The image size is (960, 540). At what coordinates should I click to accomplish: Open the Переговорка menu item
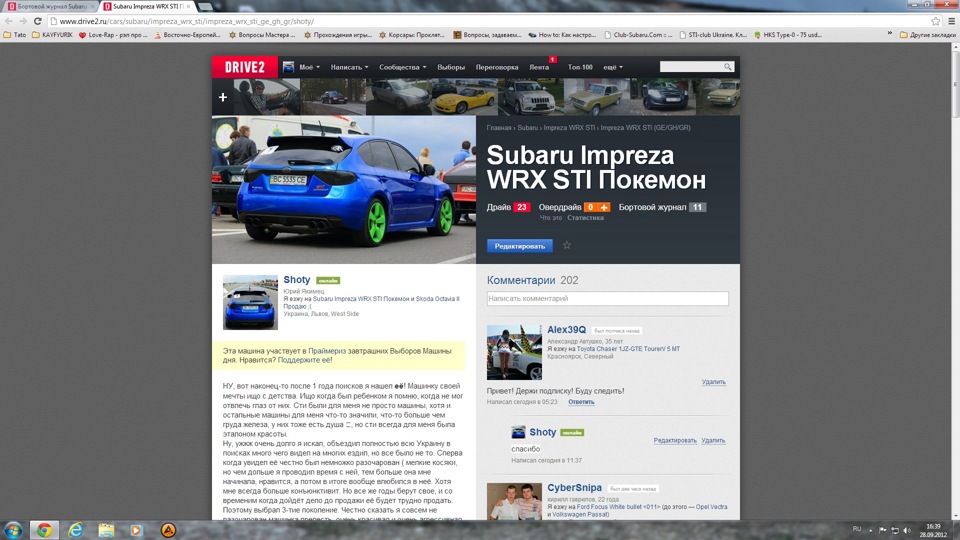coord(497,67)
